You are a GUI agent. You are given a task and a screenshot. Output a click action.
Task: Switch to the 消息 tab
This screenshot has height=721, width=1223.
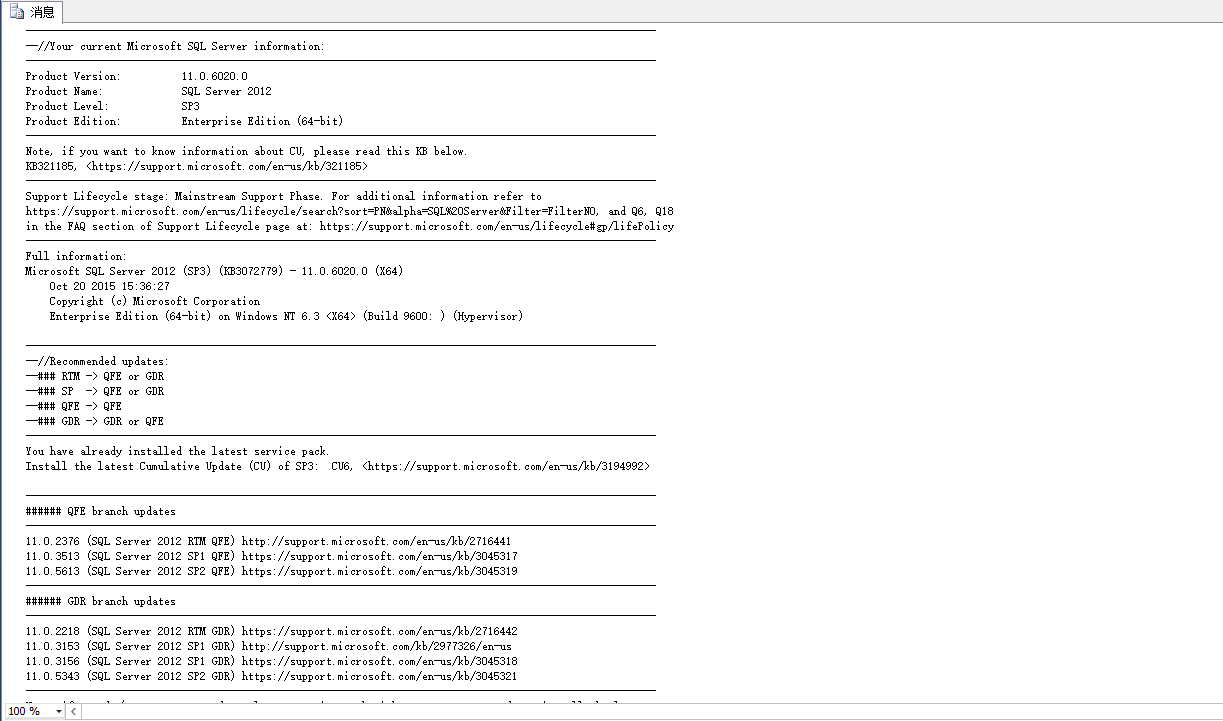coord(42,12)
